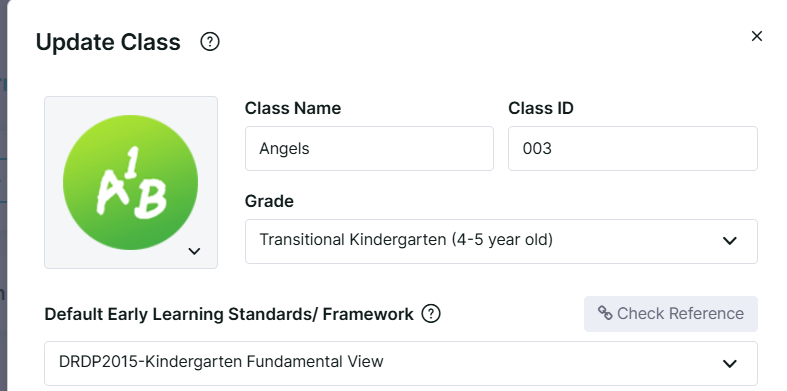Click the green A1B class avatar
787x391 pixels.
[130, 182]
